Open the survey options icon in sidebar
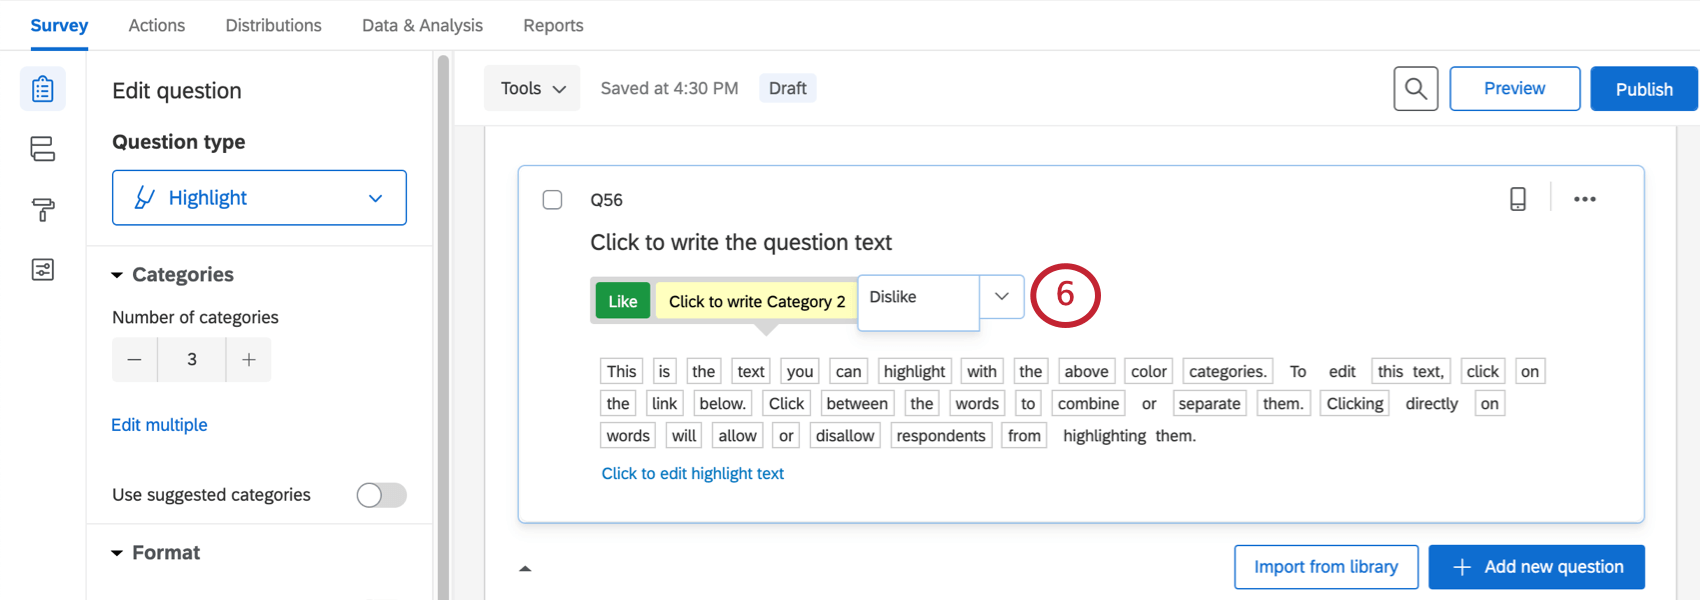This screenshot has height=600, width=1700. pyautogui.click(x=42, y=269)
